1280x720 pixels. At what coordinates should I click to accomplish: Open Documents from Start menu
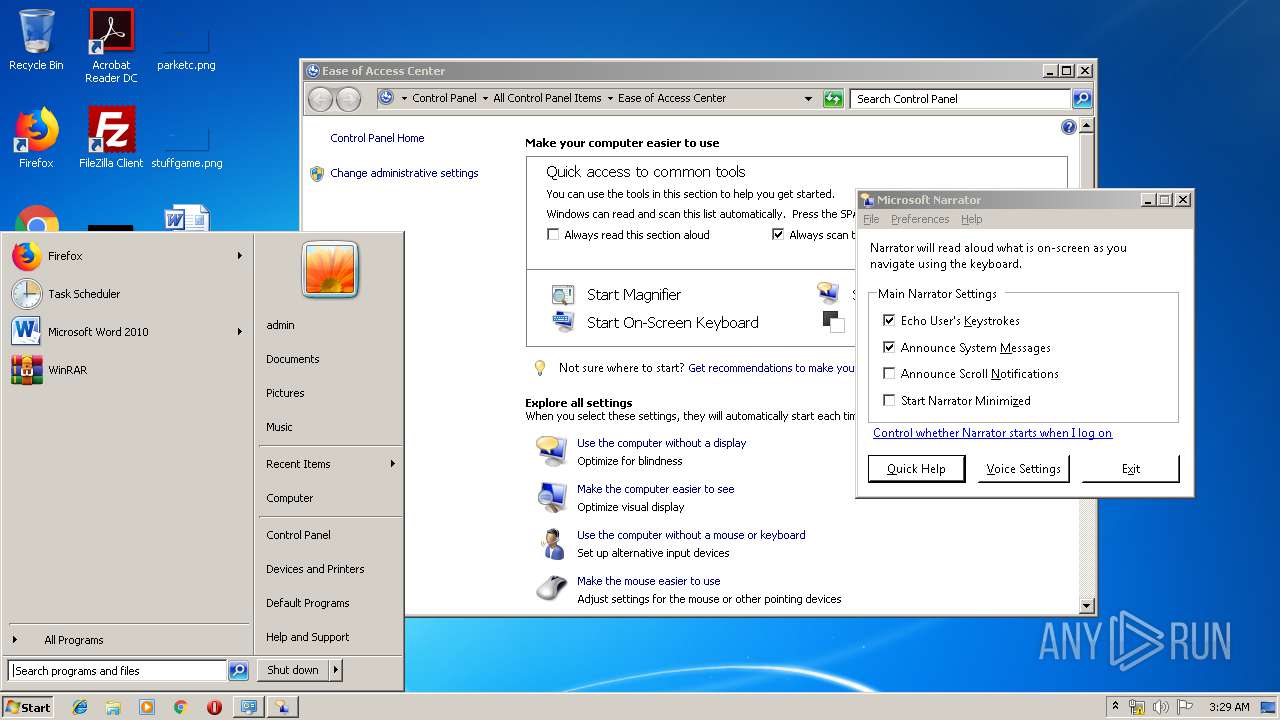[x=293, y=359]
